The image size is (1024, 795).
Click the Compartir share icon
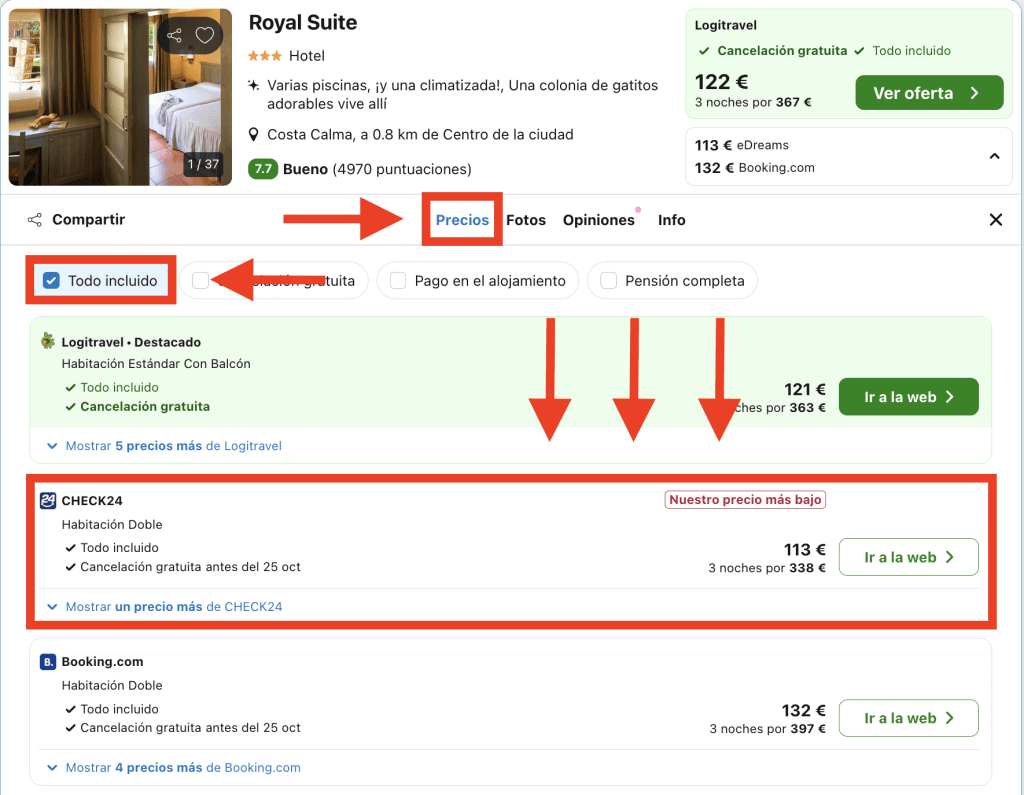tap(35, 220)
